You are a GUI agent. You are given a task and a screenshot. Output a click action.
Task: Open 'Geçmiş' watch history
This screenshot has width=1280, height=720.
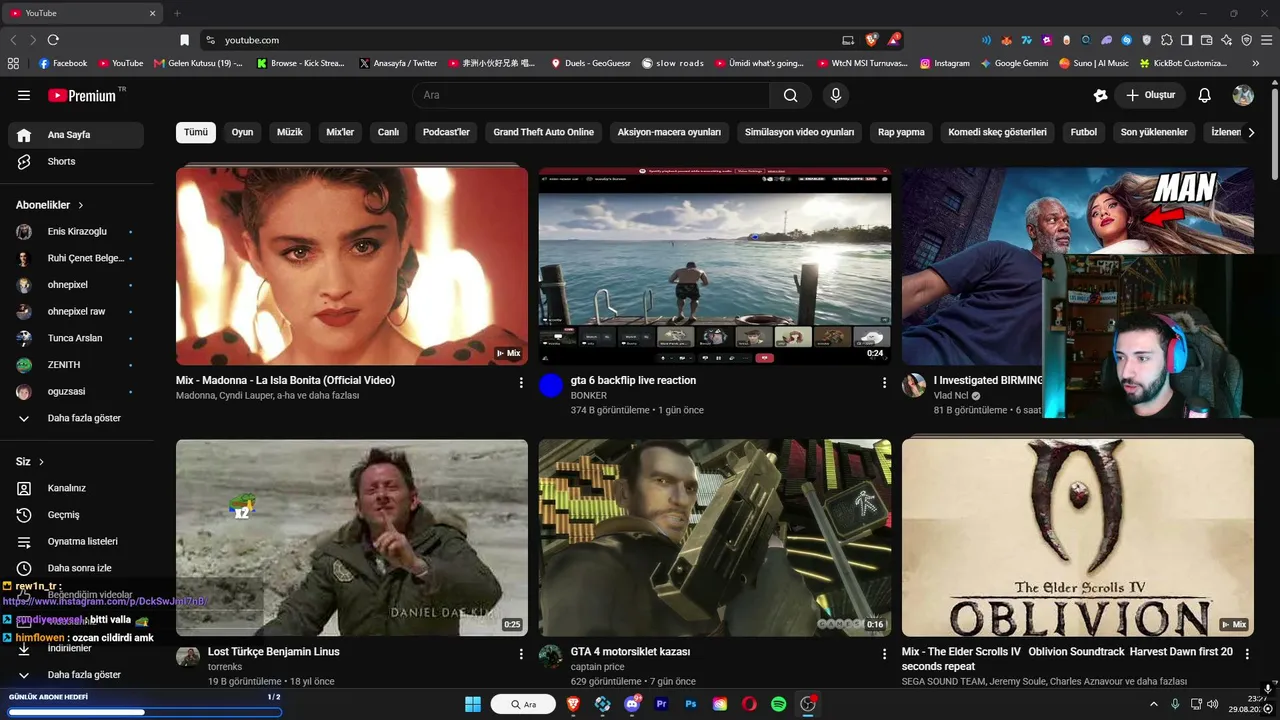[x=76, y=515]
